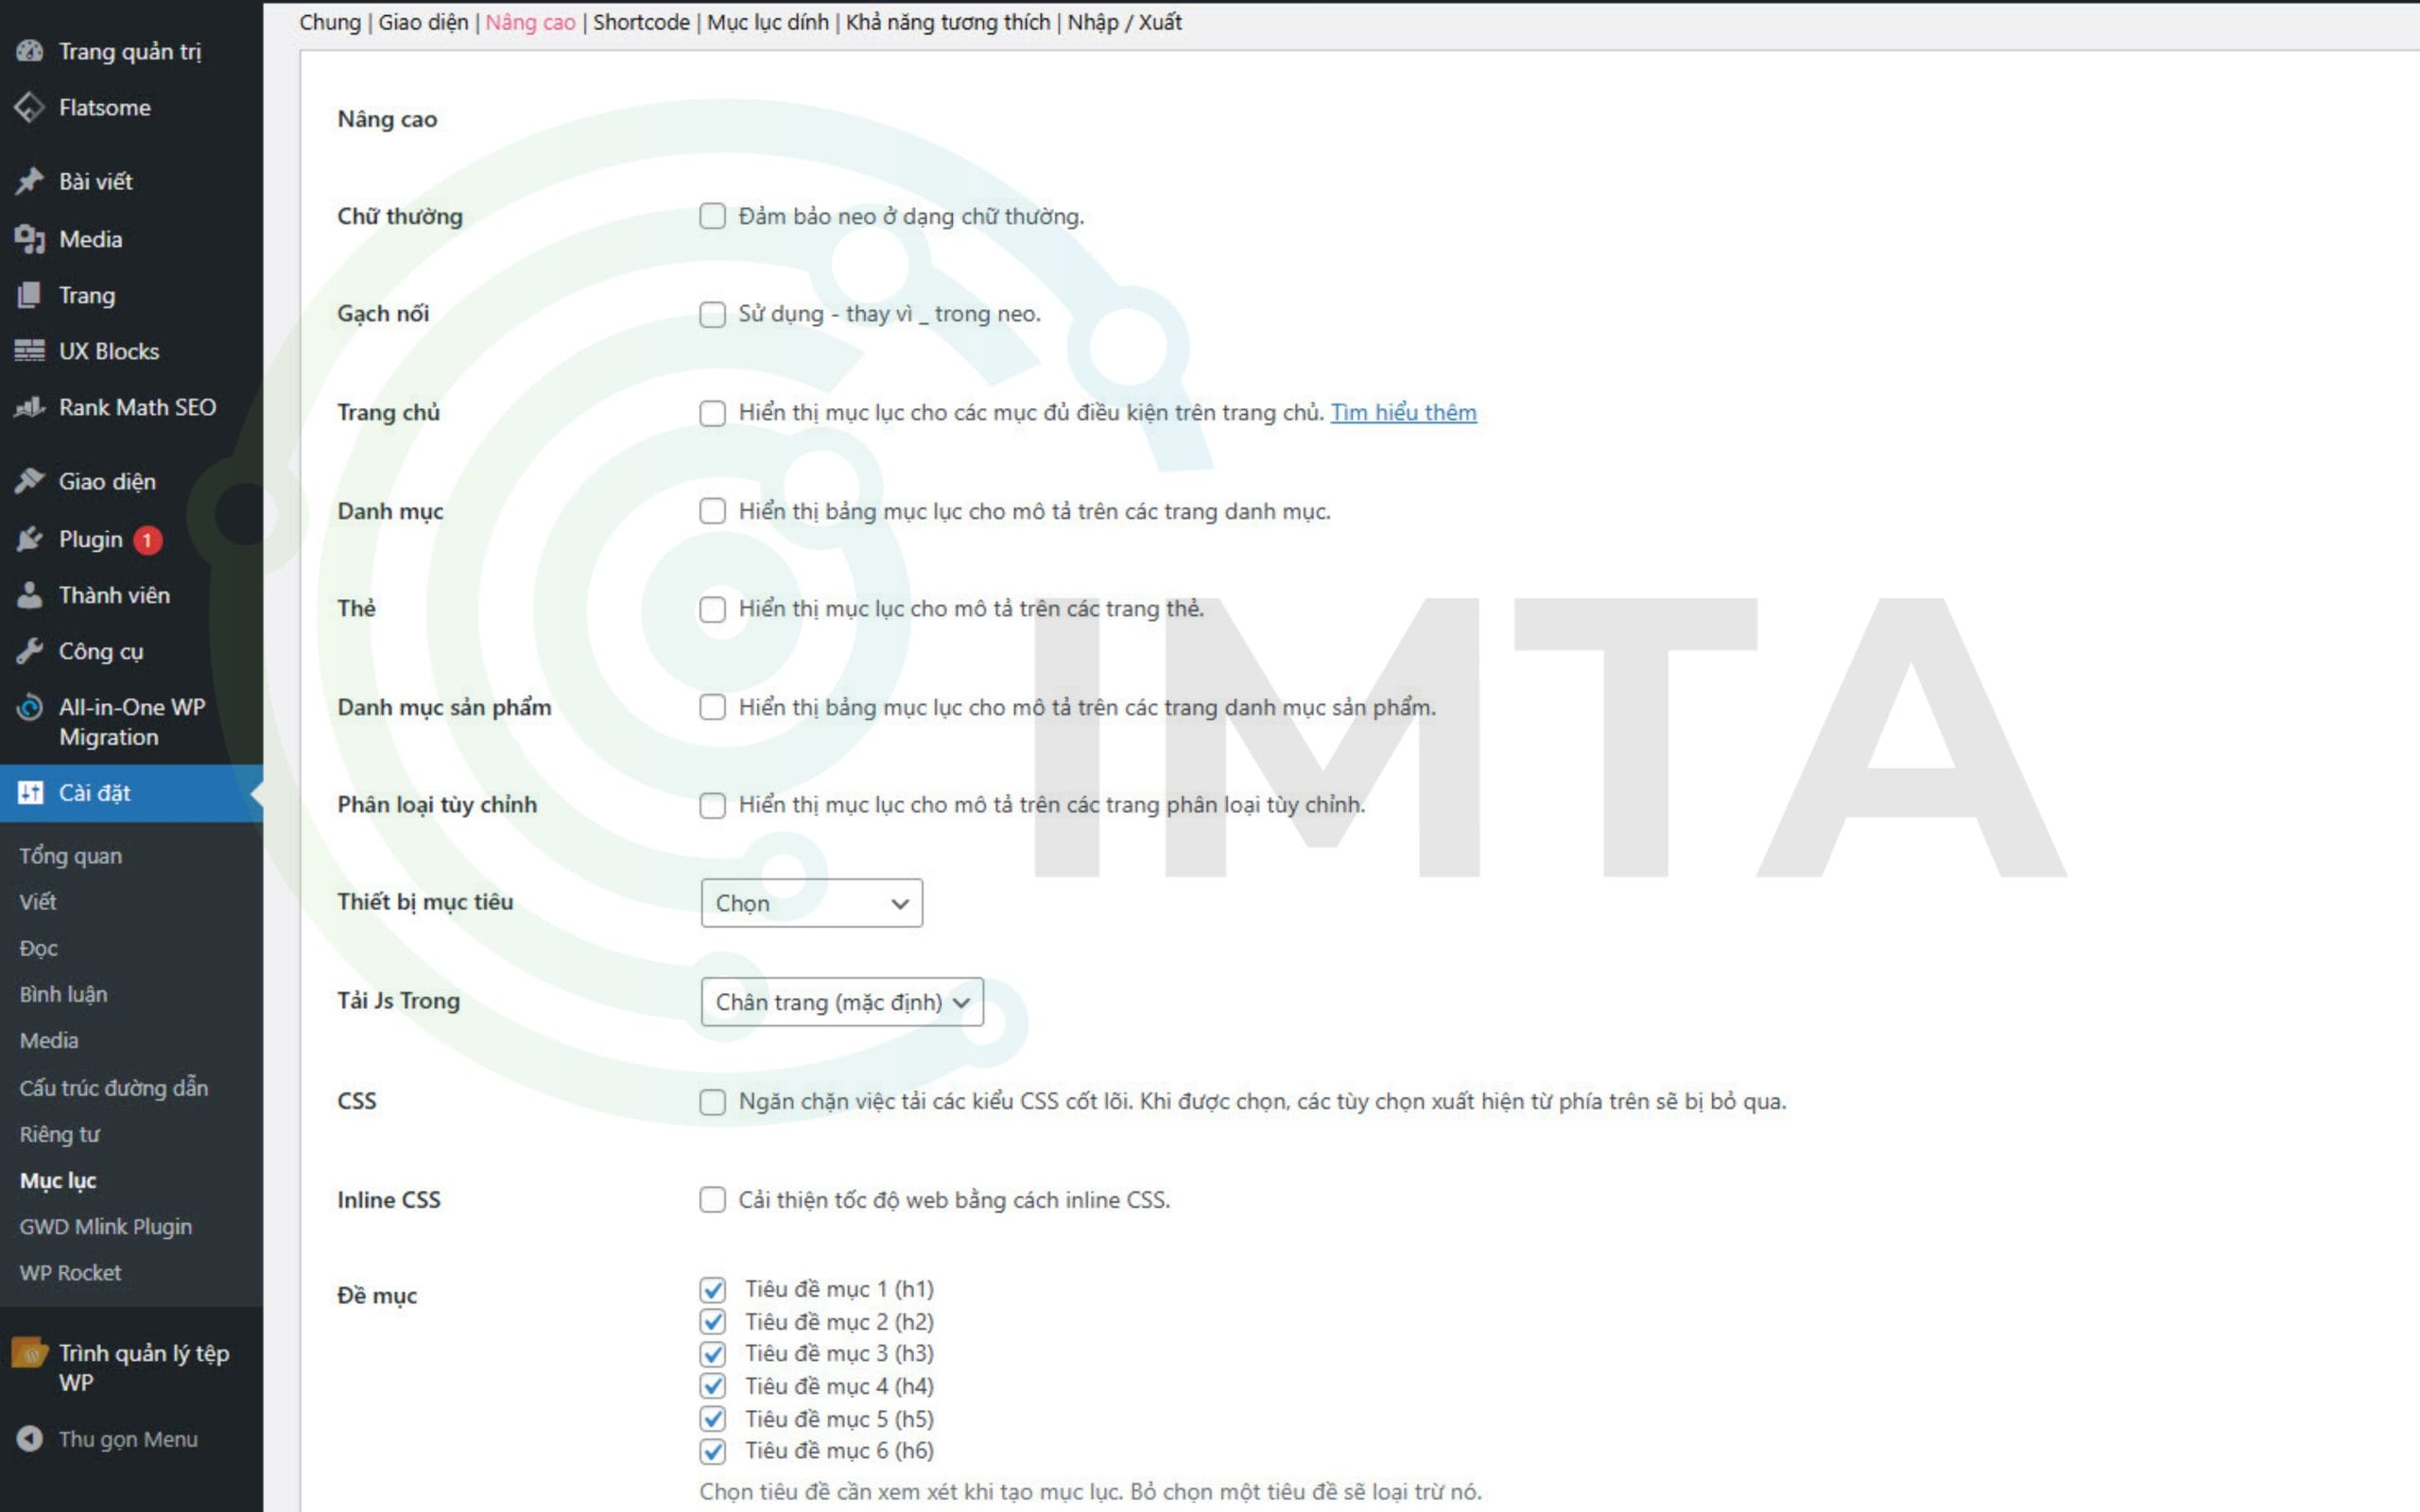Viewport: 2420px width, 1512px height.
Task: Collapse the menu via Thu gọn Menu
Action: click(126, 1438)
